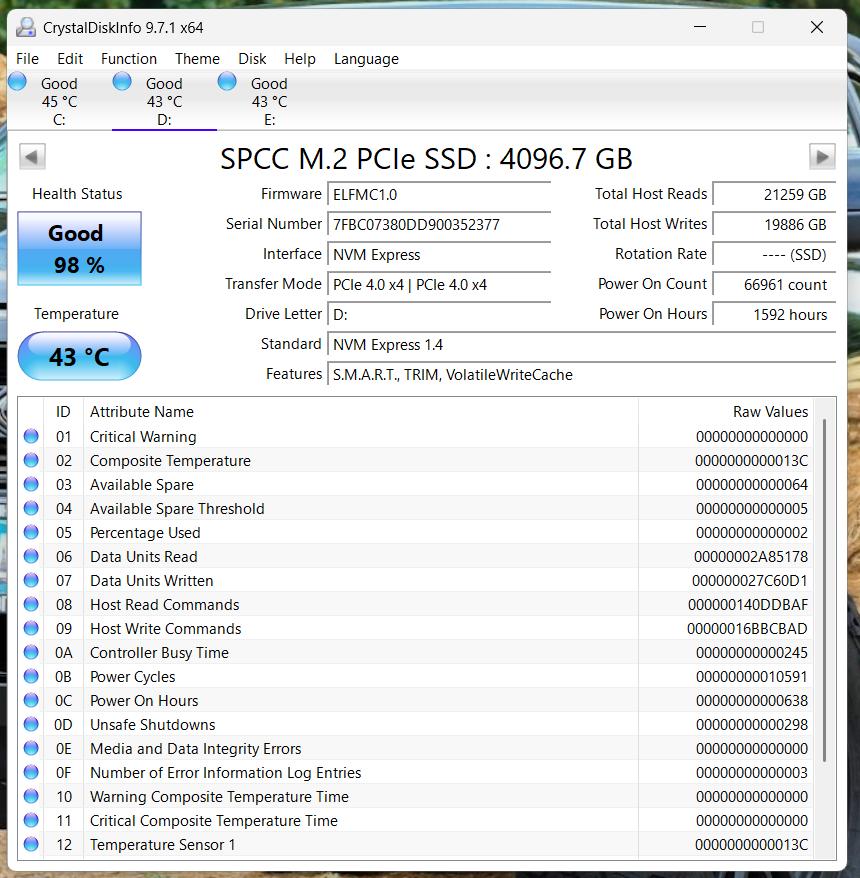Switch to drive E: disk tab

(x=269, y=101)
